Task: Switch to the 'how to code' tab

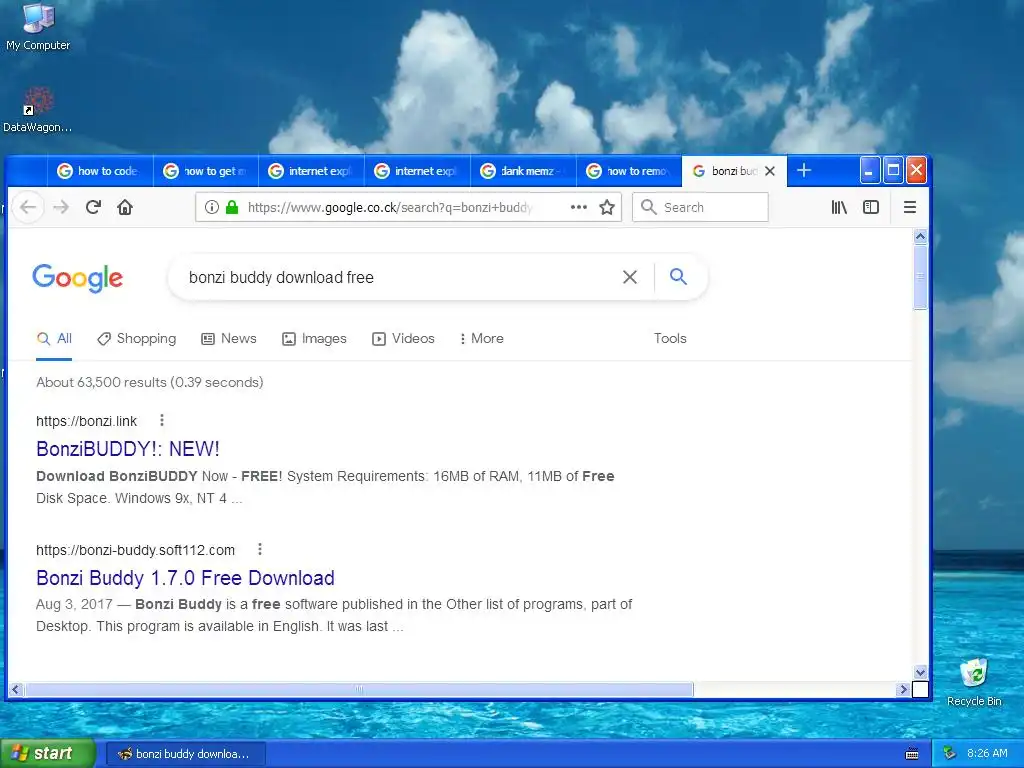Action: click(100, 171)
